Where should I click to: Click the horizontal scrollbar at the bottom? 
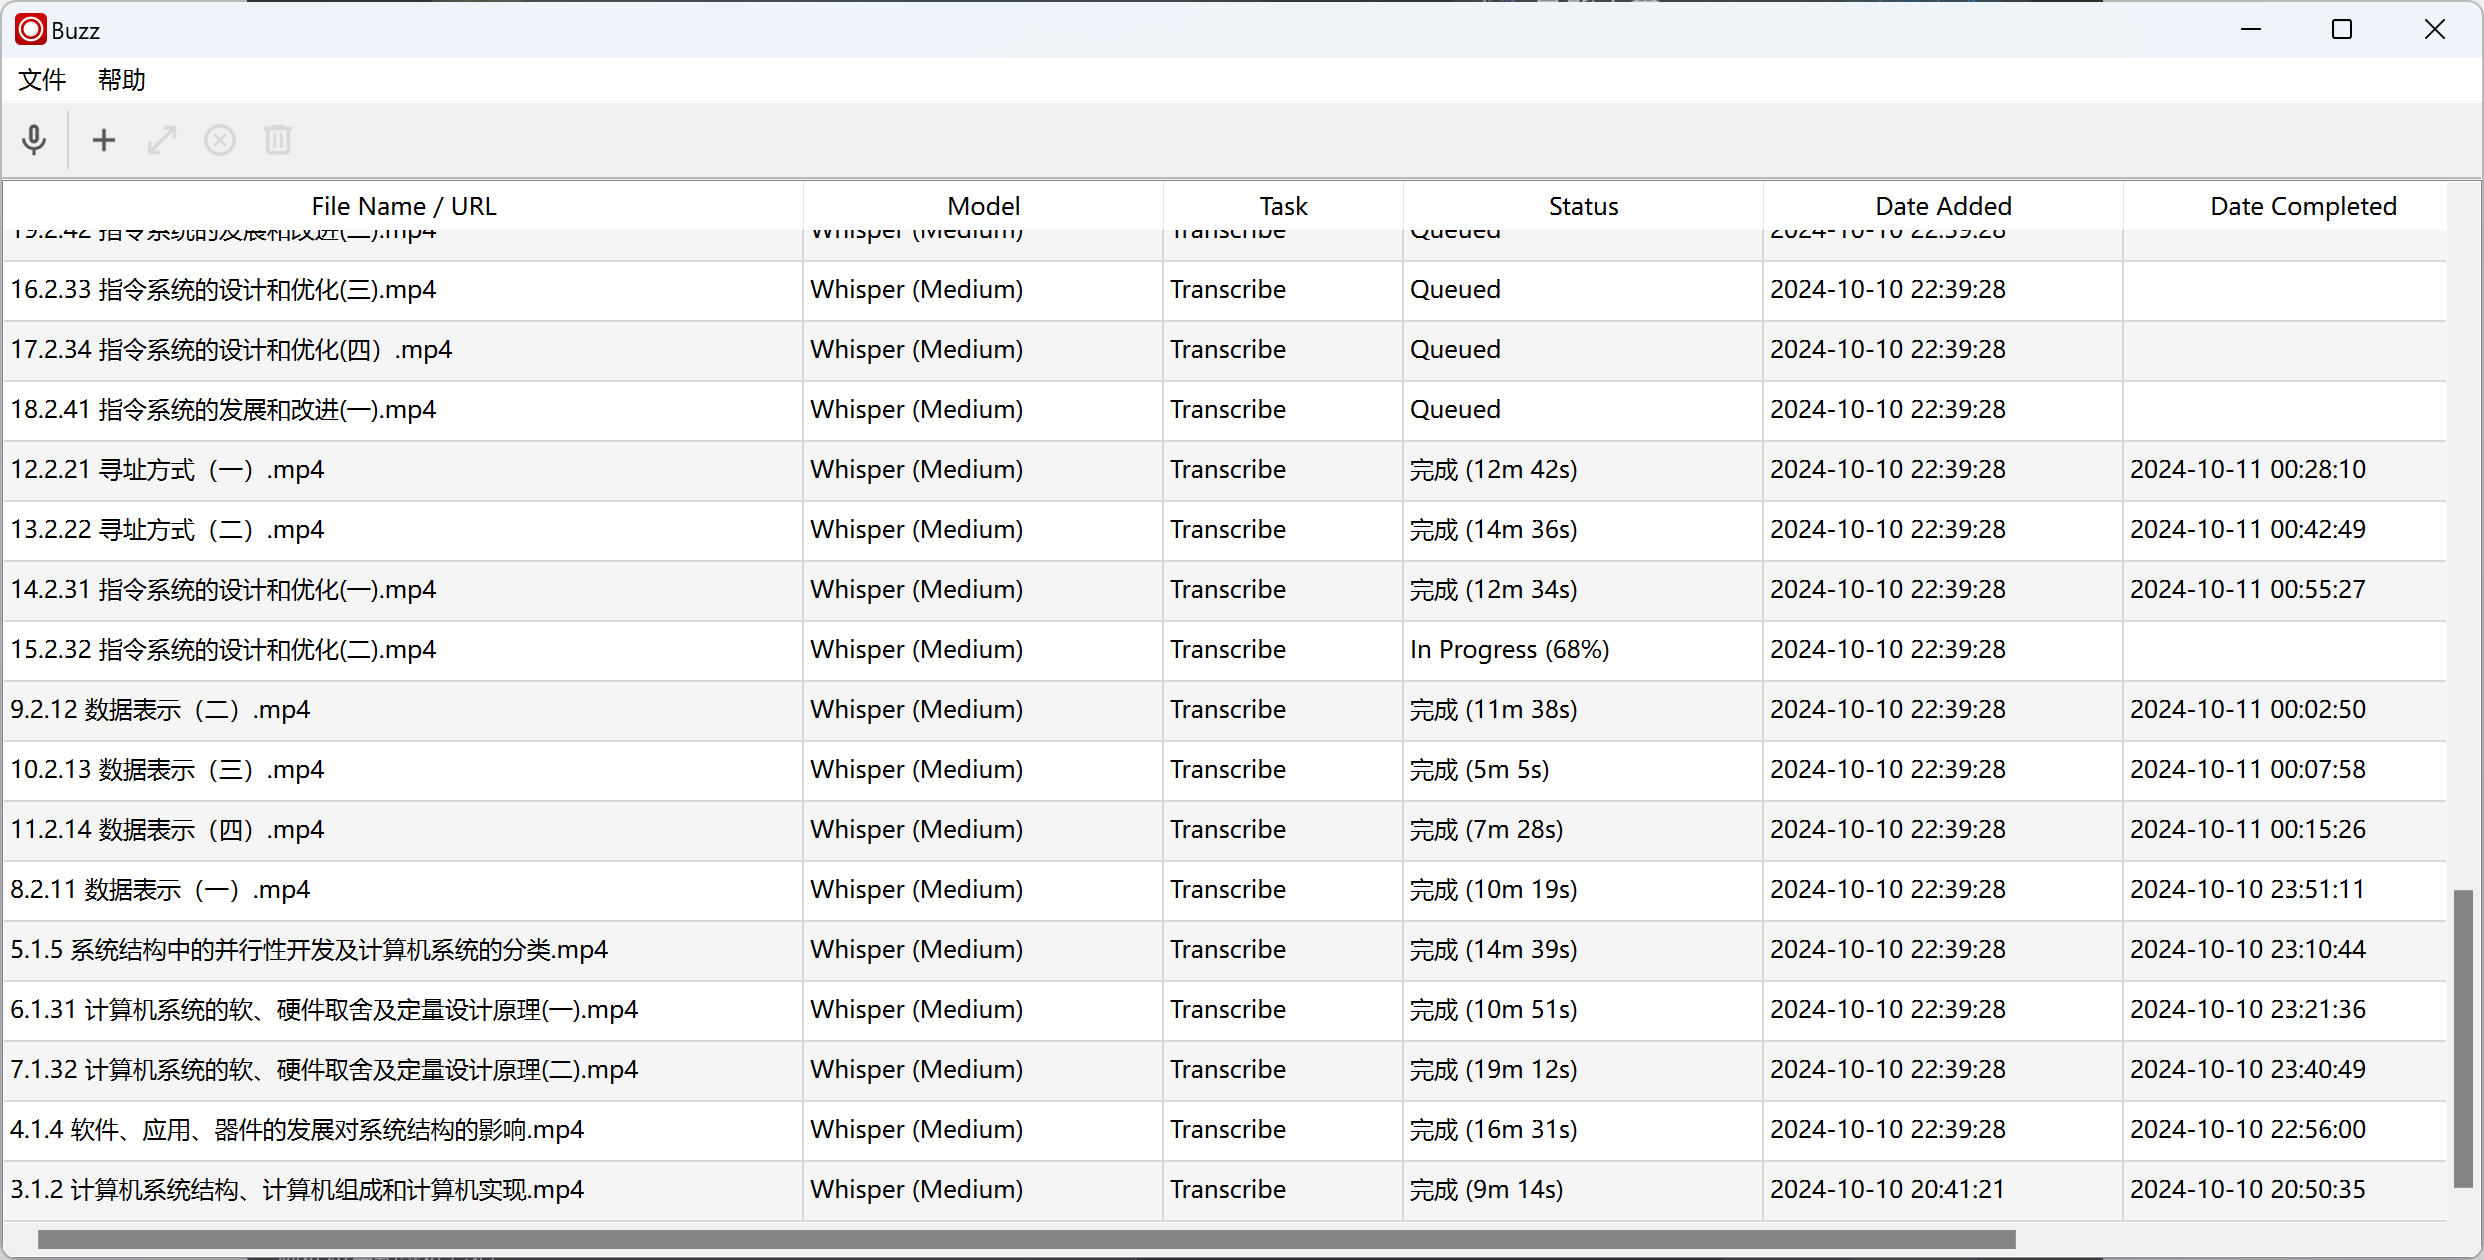click(x=1026, y=1240)
